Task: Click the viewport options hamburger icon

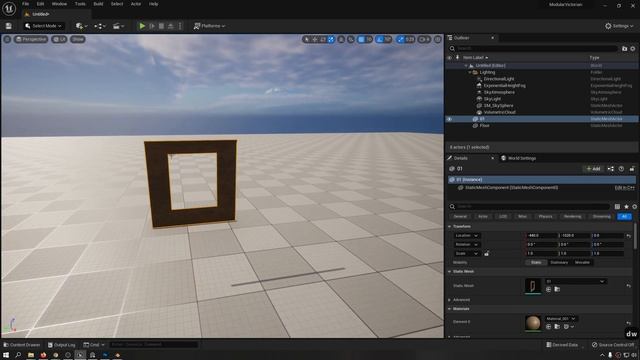Action: (7, 39)
